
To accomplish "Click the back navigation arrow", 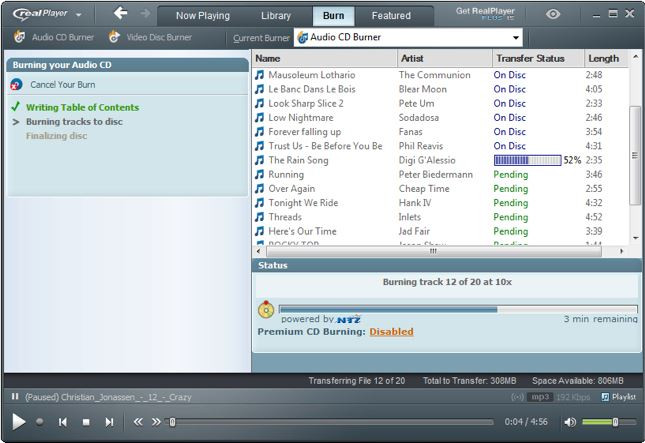I will pyautogui.click(x=121, y=14).
